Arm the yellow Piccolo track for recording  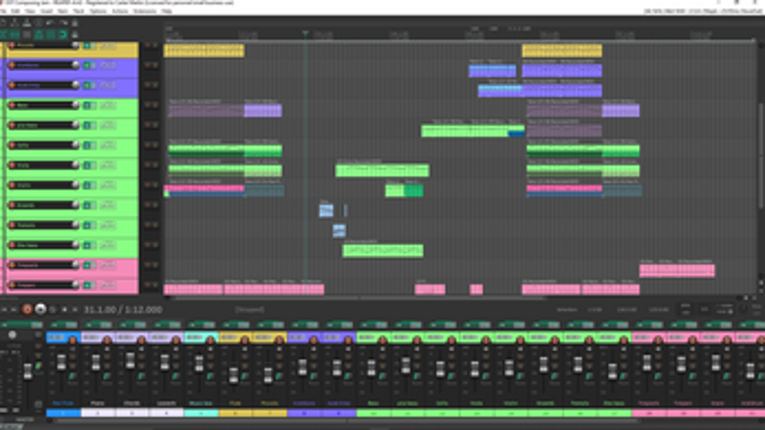[x=12, y=45]
